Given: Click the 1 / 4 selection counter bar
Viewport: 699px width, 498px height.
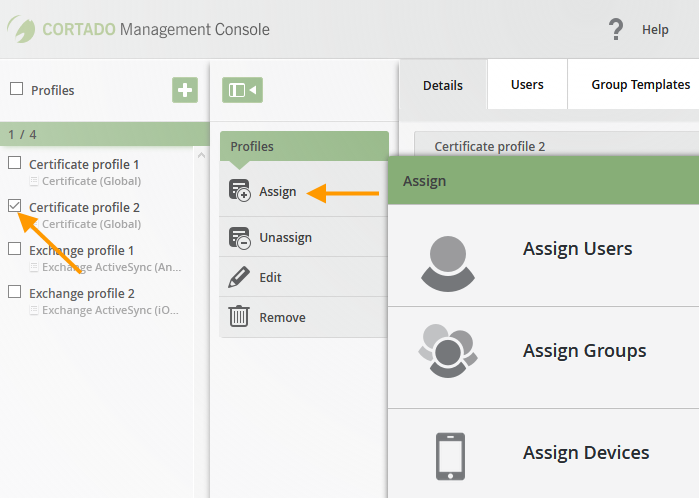Looking at the screenshot, I should [104, 134].
